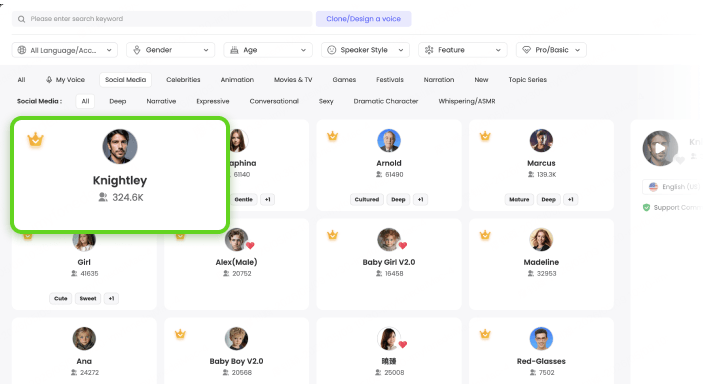Click the My Voice microphone icon

tap(49, 79)
